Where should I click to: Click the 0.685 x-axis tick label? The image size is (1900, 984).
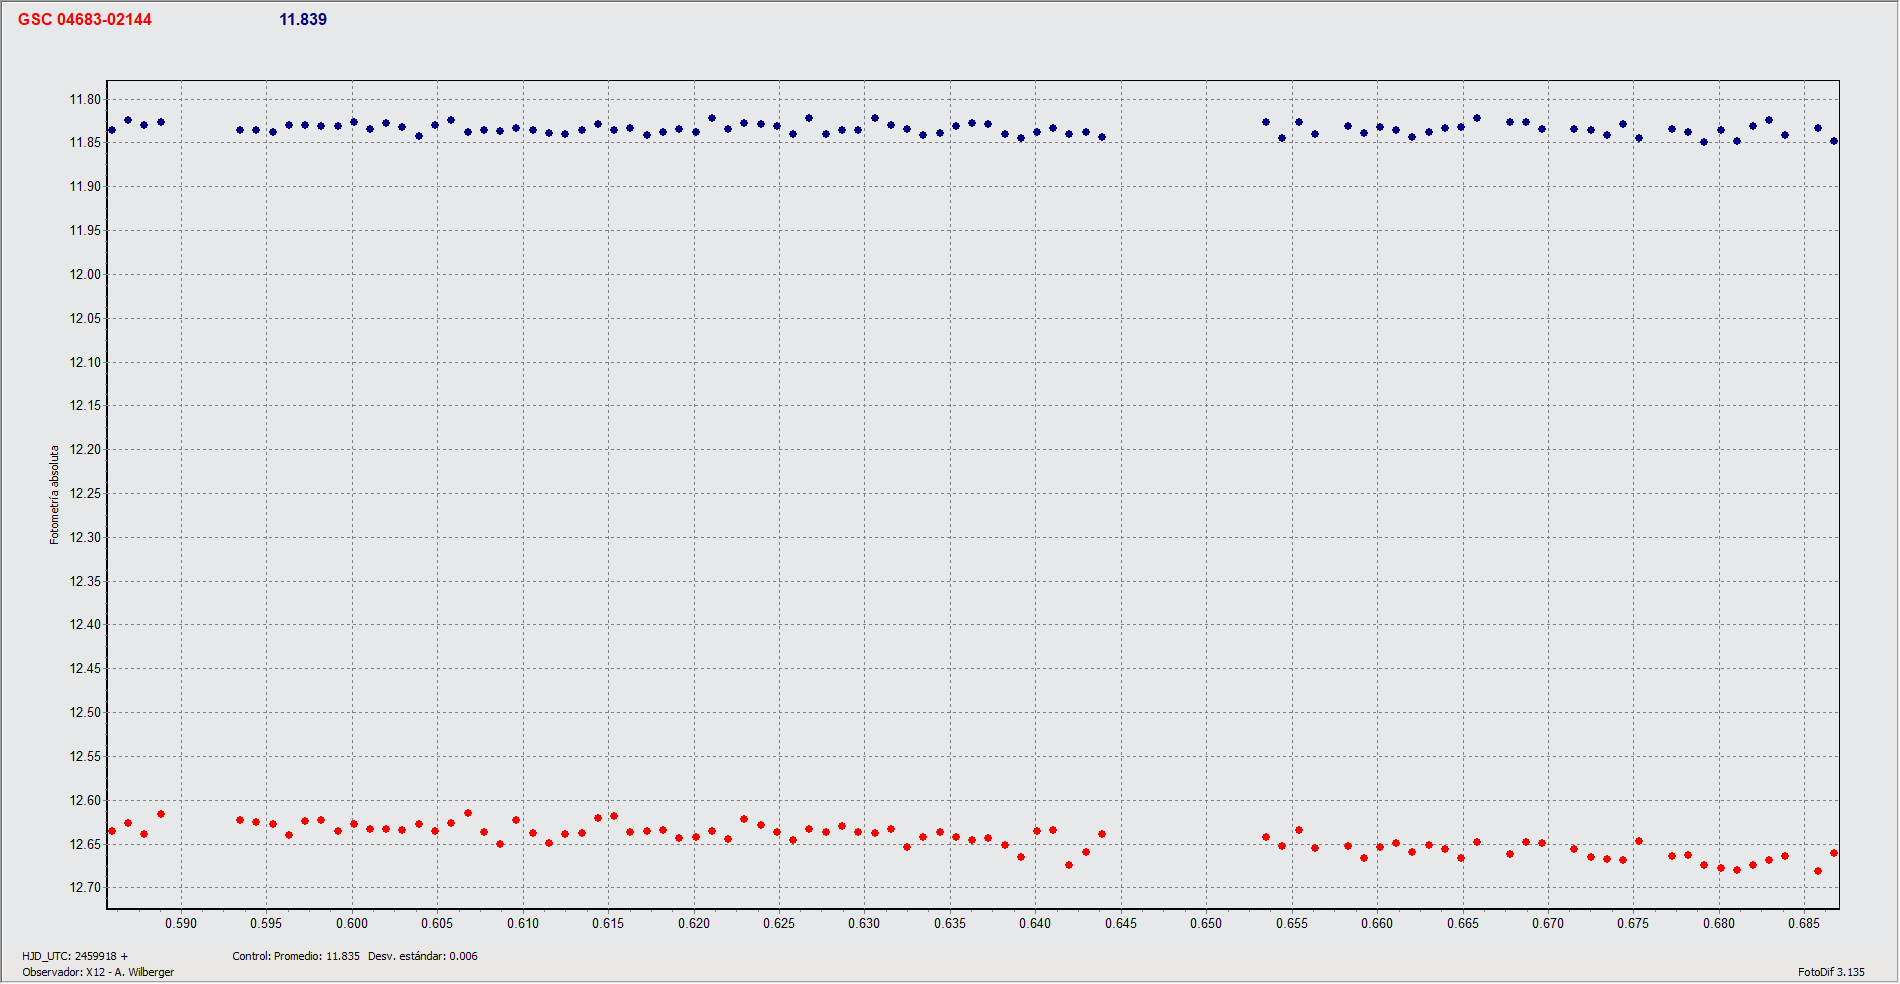1804,924
